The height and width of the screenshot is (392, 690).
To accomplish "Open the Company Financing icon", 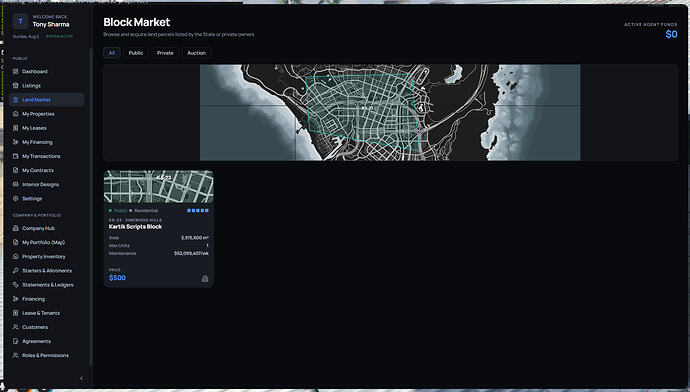I will pos(16,299).
